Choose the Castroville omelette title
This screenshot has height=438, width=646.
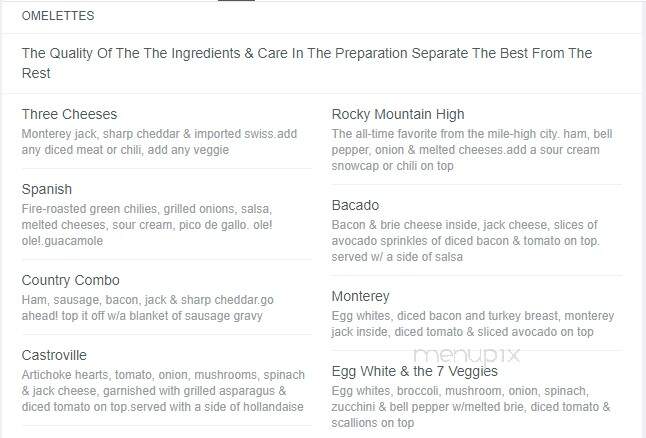54,355
